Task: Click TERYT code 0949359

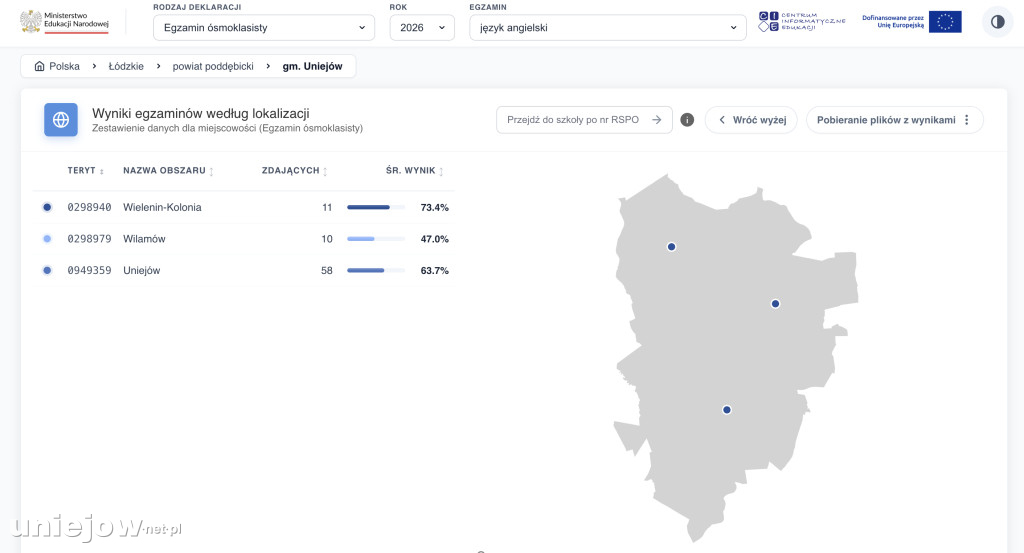Action: (89, 270)
